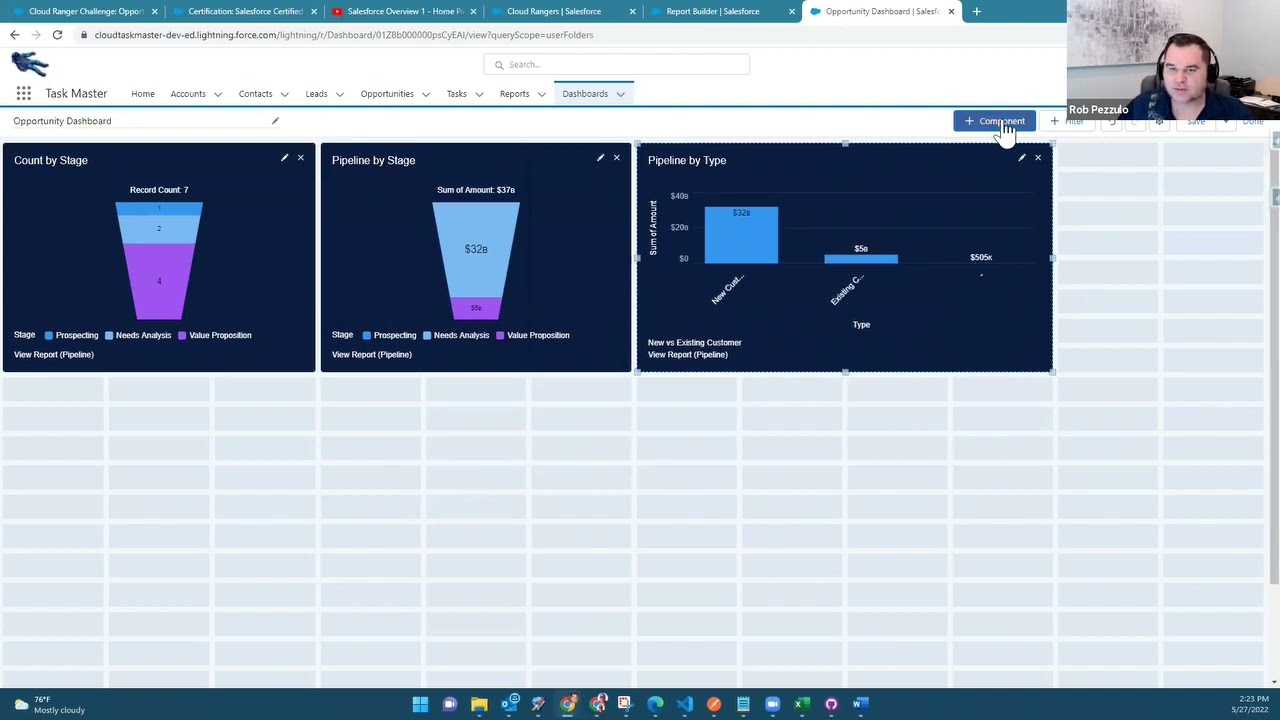
Task: Open Excel from the taskbar
Action: click(x=801, y=704)
